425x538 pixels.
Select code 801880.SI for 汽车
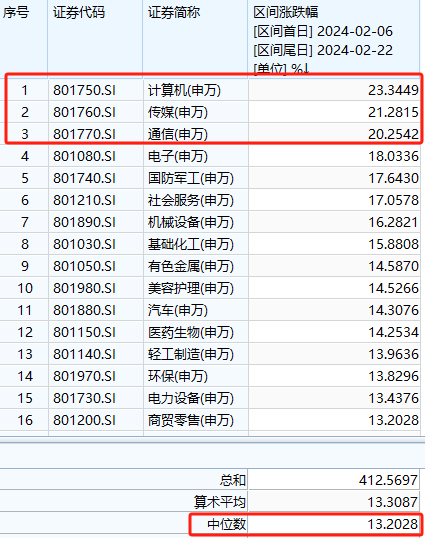[x=84, y=310]
